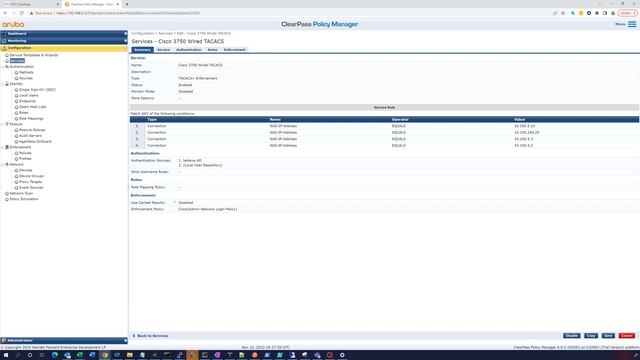Click Cisco Admin Network Login Policy text
This screenshot has height=360, width=640.
pos(208,209)
